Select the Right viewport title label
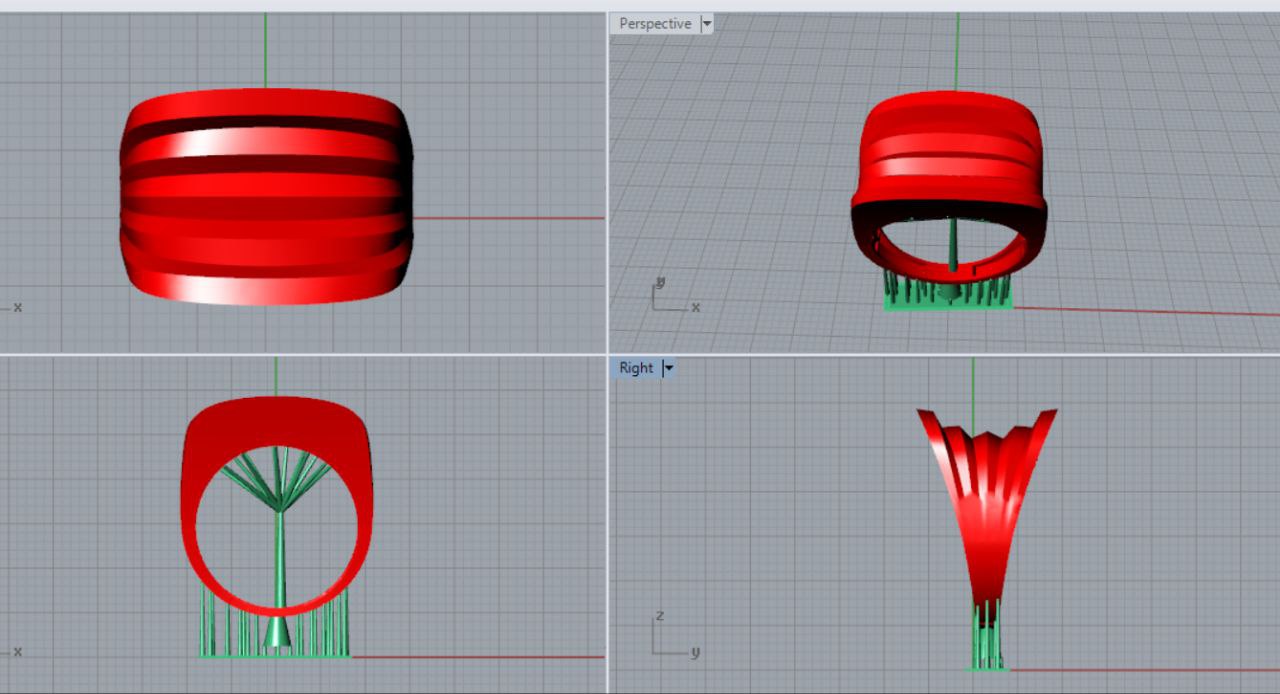This screenshot has height=694, width=1280. pos(636,368)
